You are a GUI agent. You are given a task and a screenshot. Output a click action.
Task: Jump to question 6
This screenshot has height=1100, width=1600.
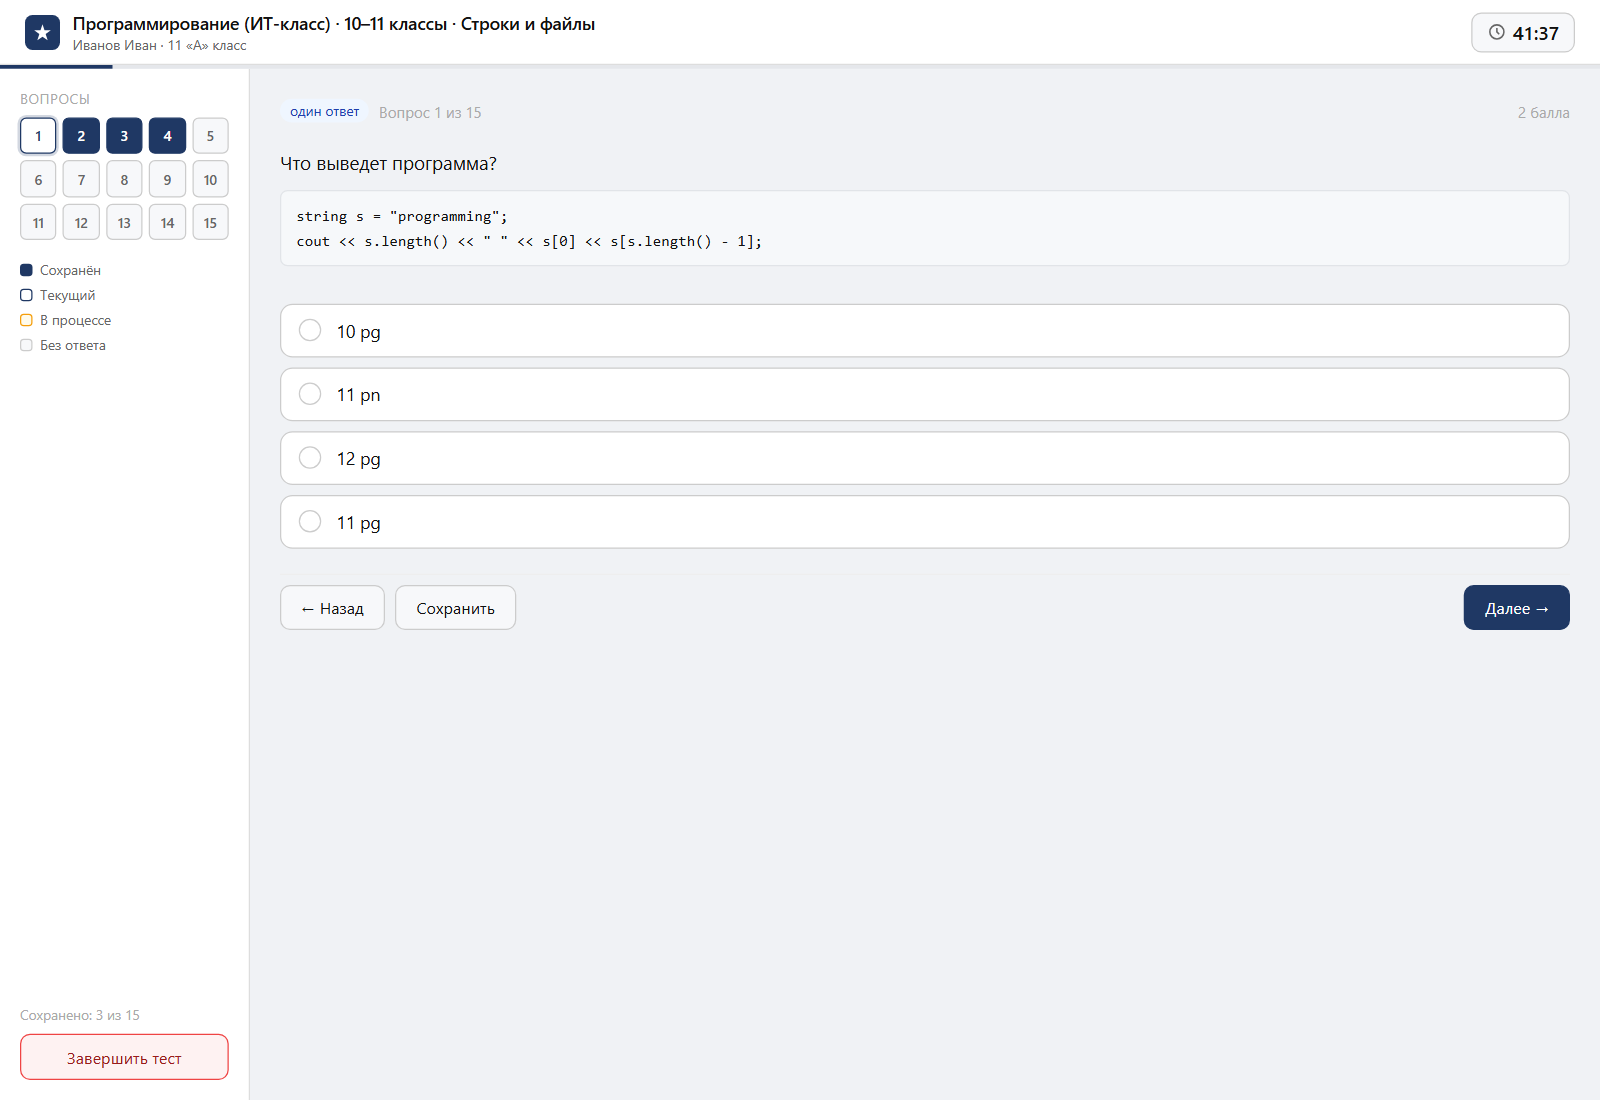[x=38, y=180]
